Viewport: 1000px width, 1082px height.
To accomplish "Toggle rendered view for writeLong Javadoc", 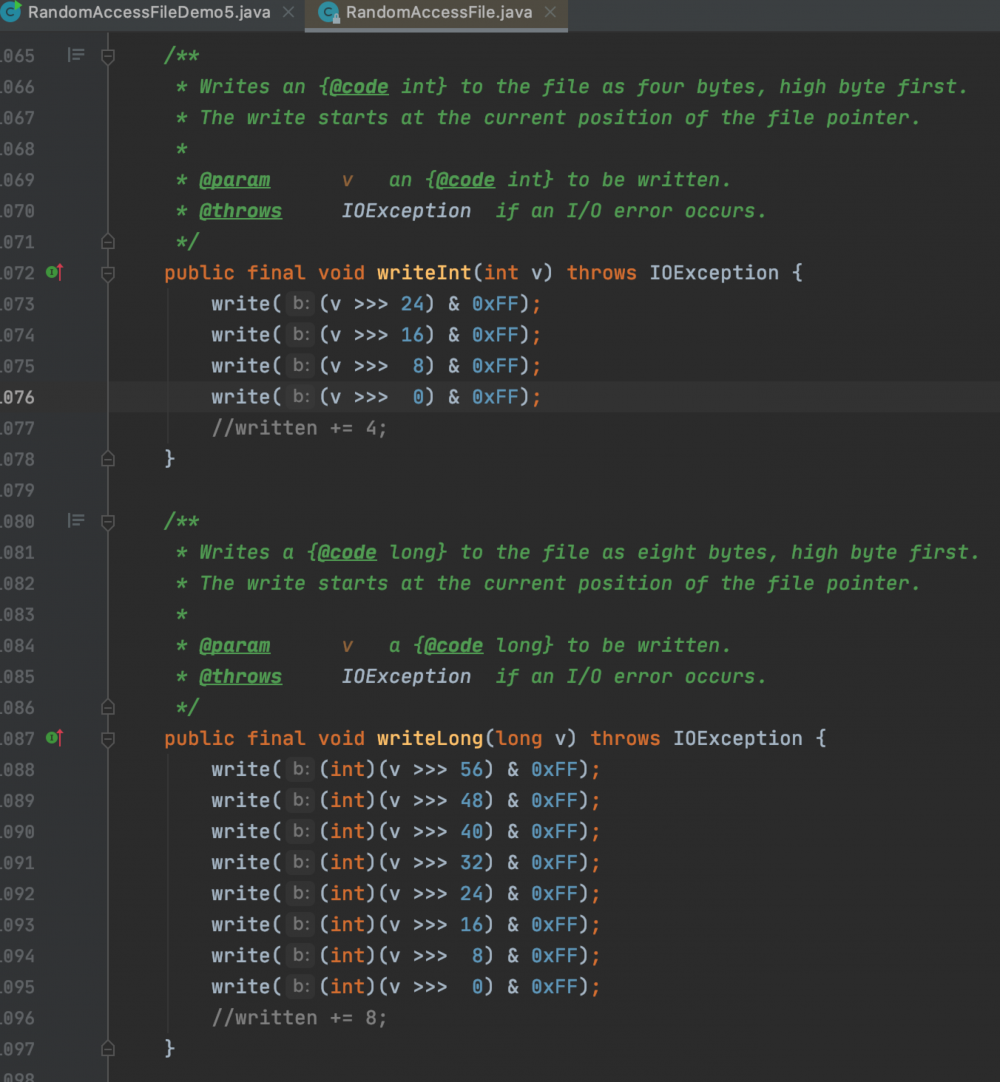I will (x=76, y=521).
